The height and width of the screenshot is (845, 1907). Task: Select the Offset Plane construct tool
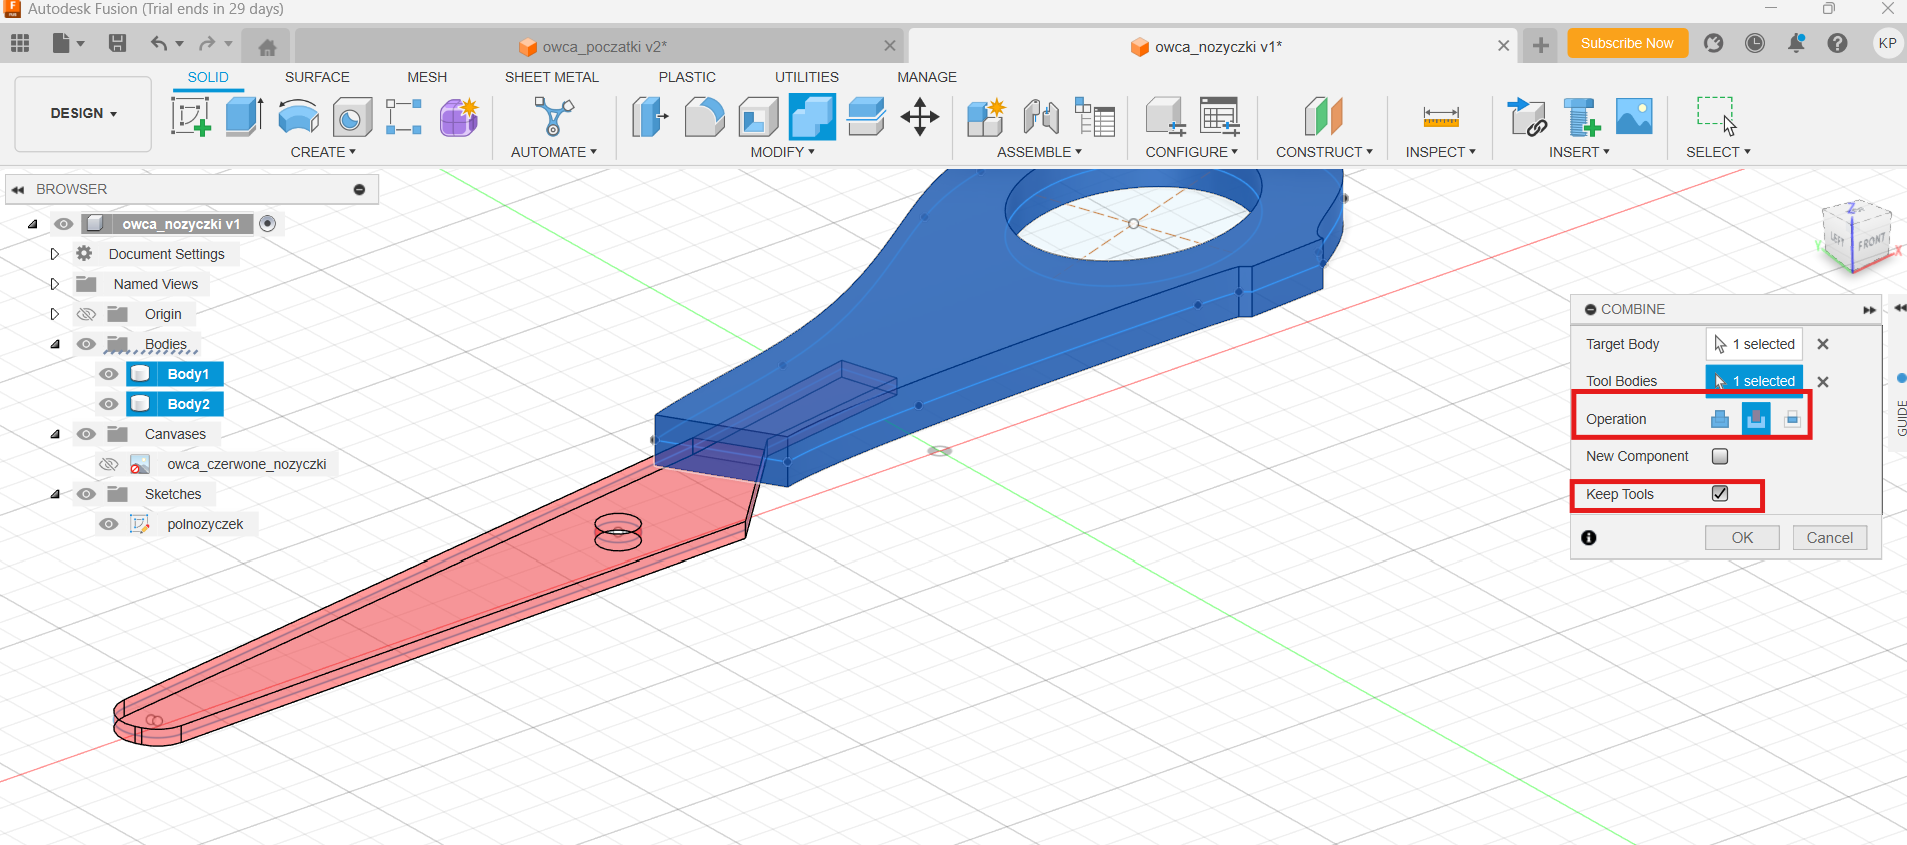tap(1324, 117)
